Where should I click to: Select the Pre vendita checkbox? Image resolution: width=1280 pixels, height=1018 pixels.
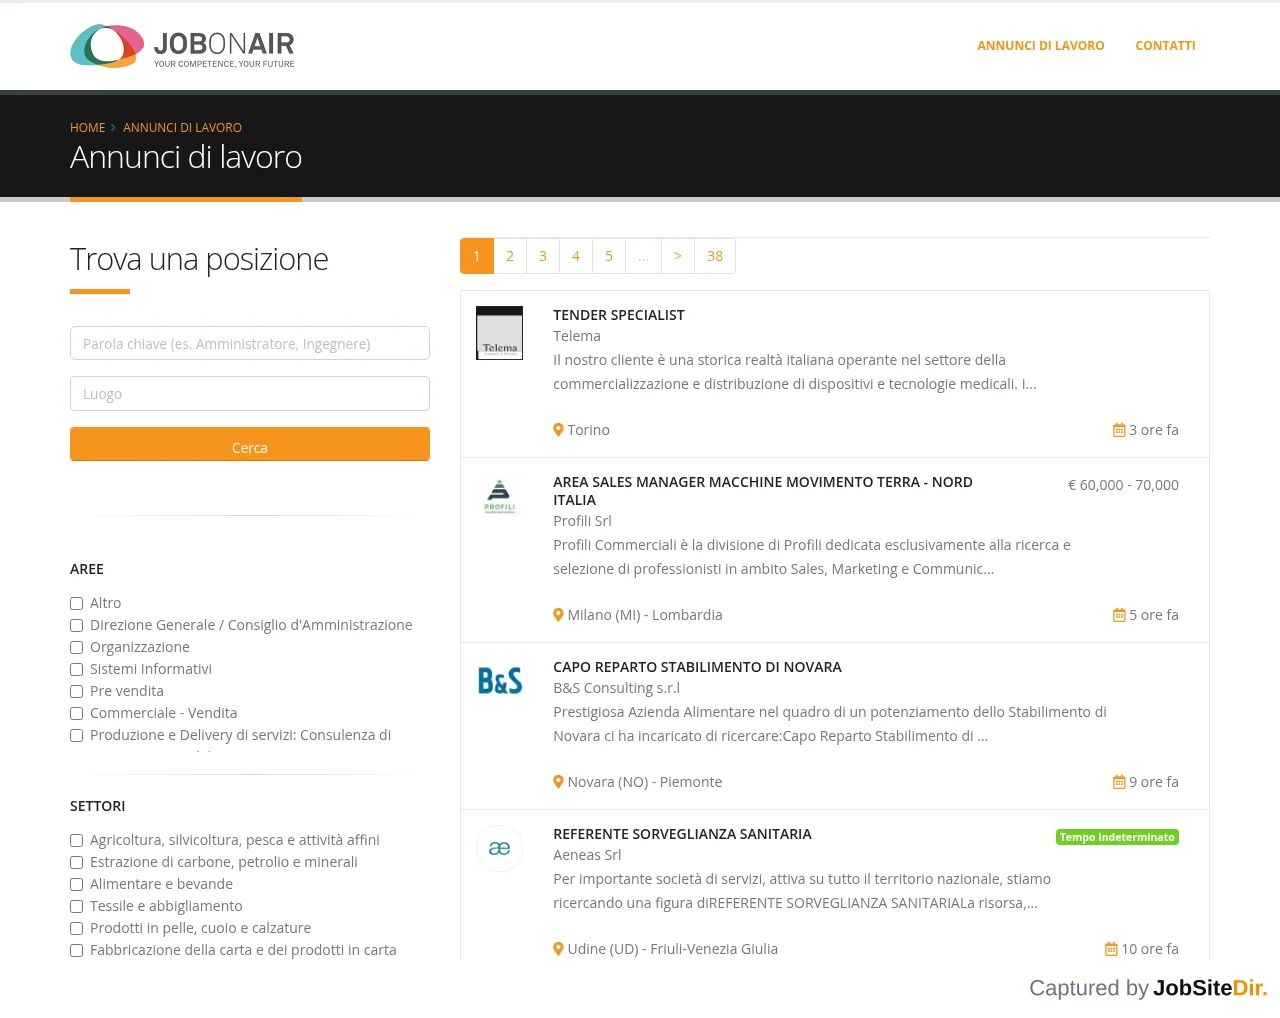pos(76,691)
